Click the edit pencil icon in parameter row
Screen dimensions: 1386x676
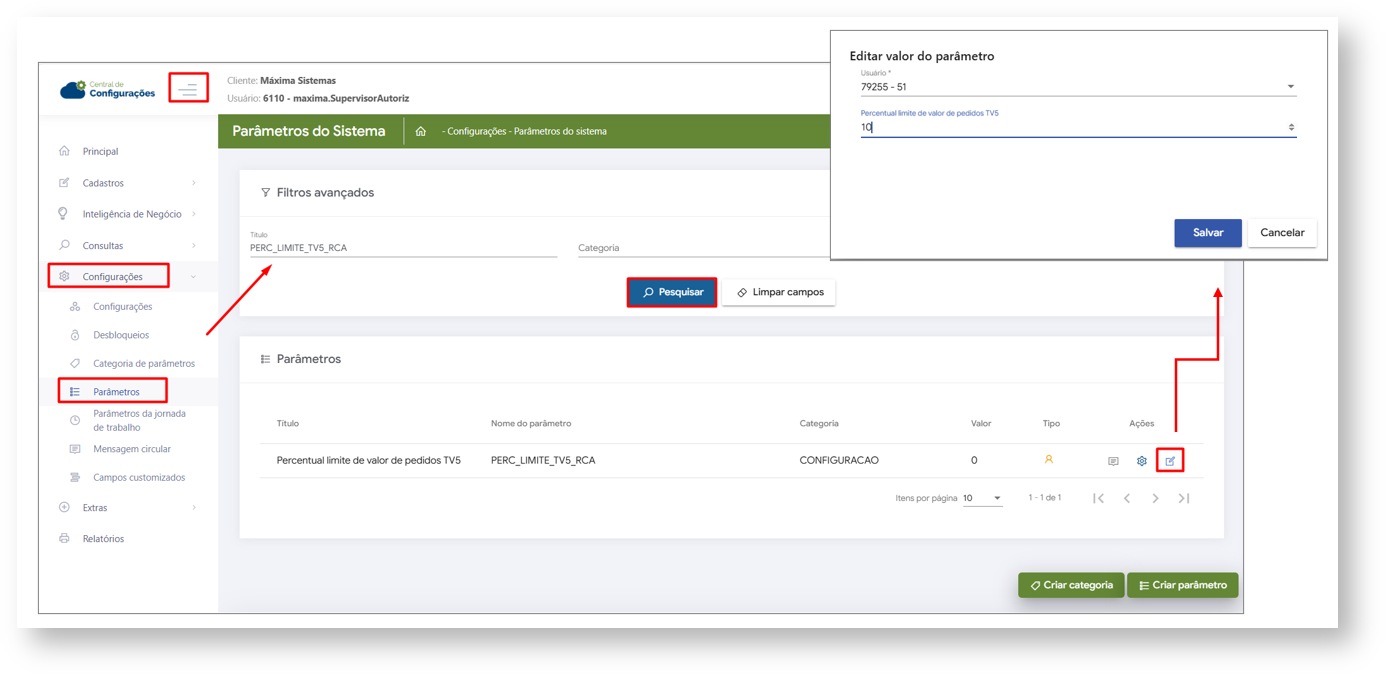point(1170,461)
